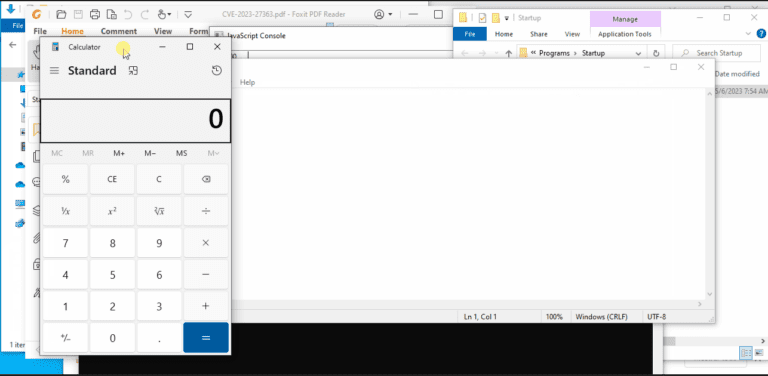
Task: Click the percent key in Calculator
Action: tap(65, 179)
